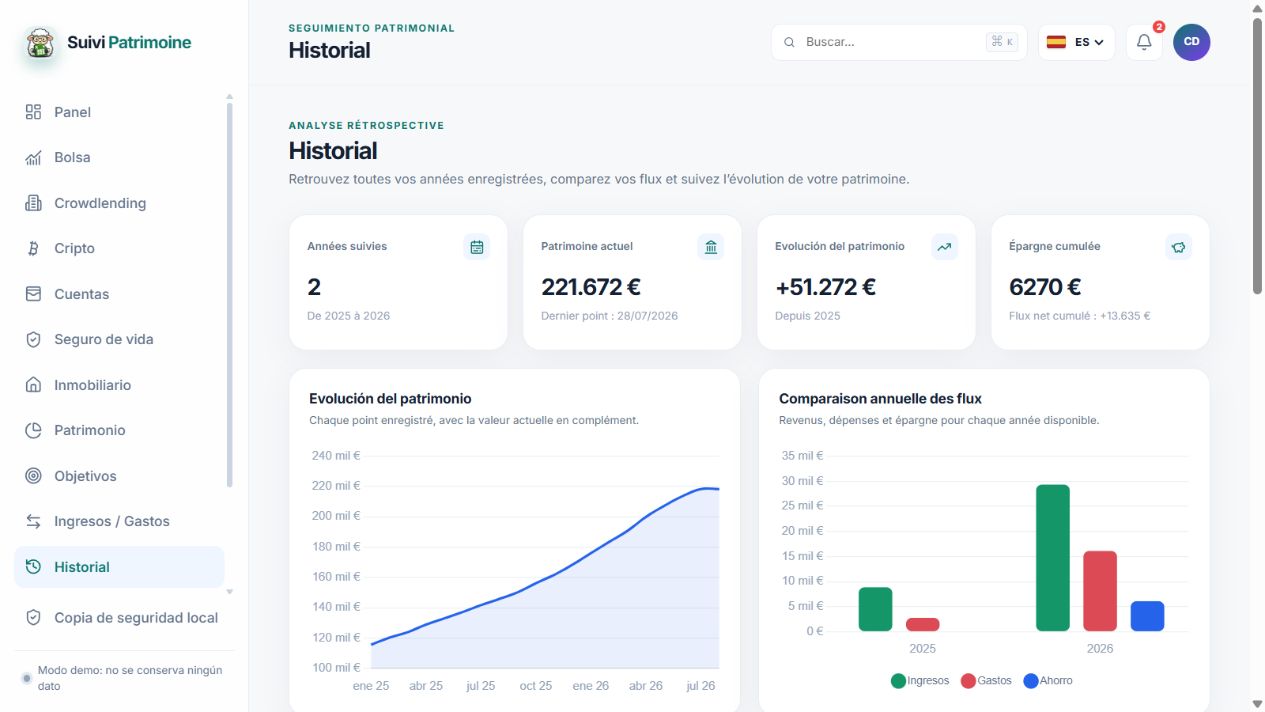1265x712 pixels.
Task: Click the Suivi Patrimoine logo icon
Action: click(x=40, y=43)
